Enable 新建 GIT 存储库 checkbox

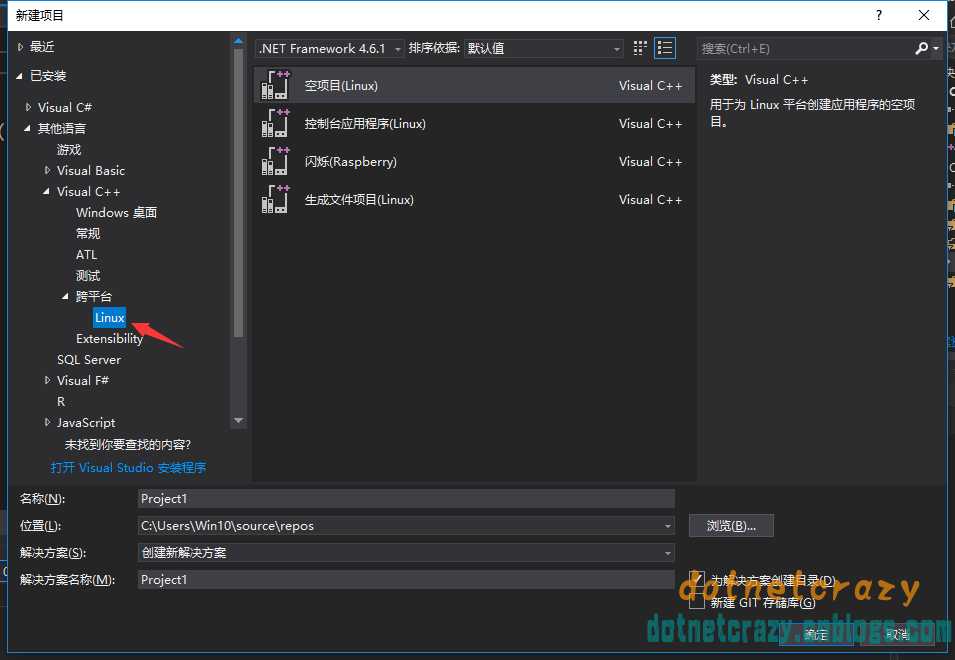pyautogui.click(x=697, y=602)
